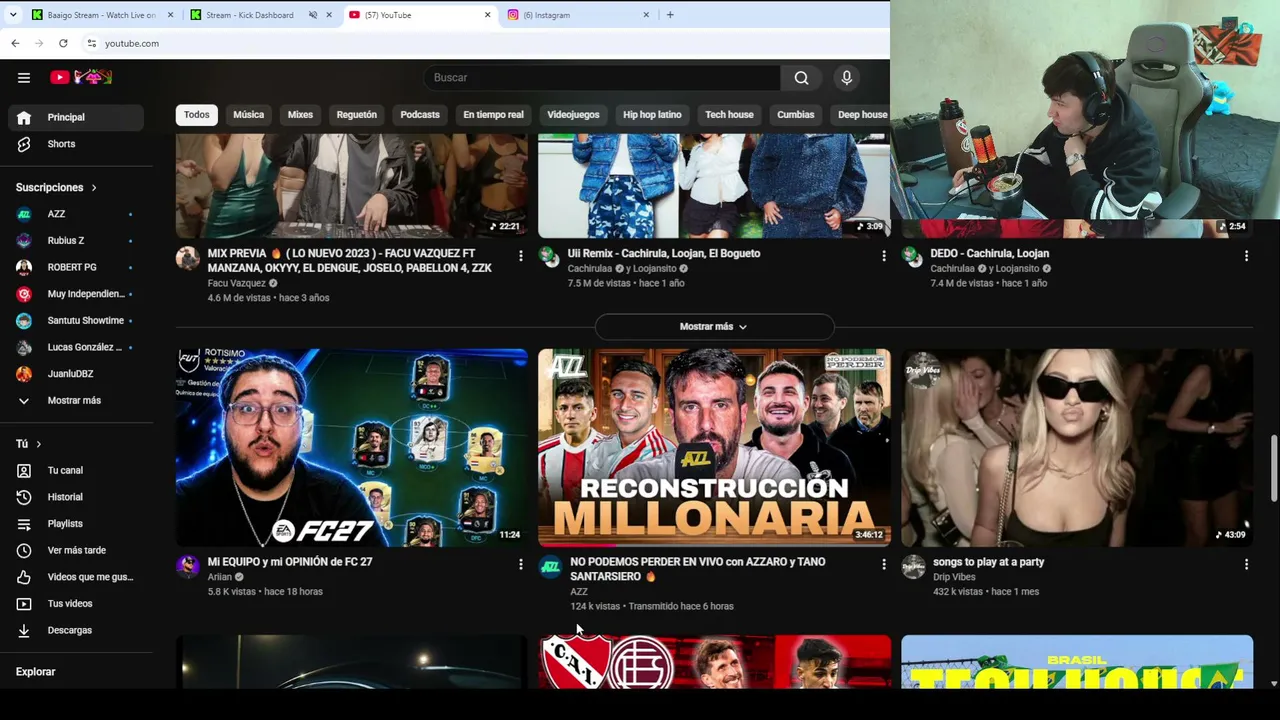Open Historial in the sidebar
Image resolution: width=1280 pixels, height=720 pixels.
pos(76,497)
